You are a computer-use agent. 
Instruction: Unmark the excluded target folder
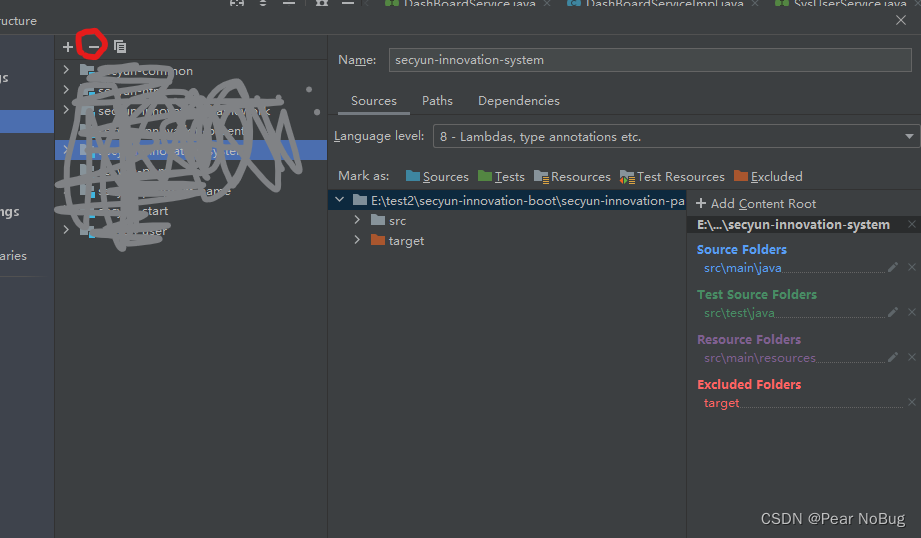coord(912,402)
